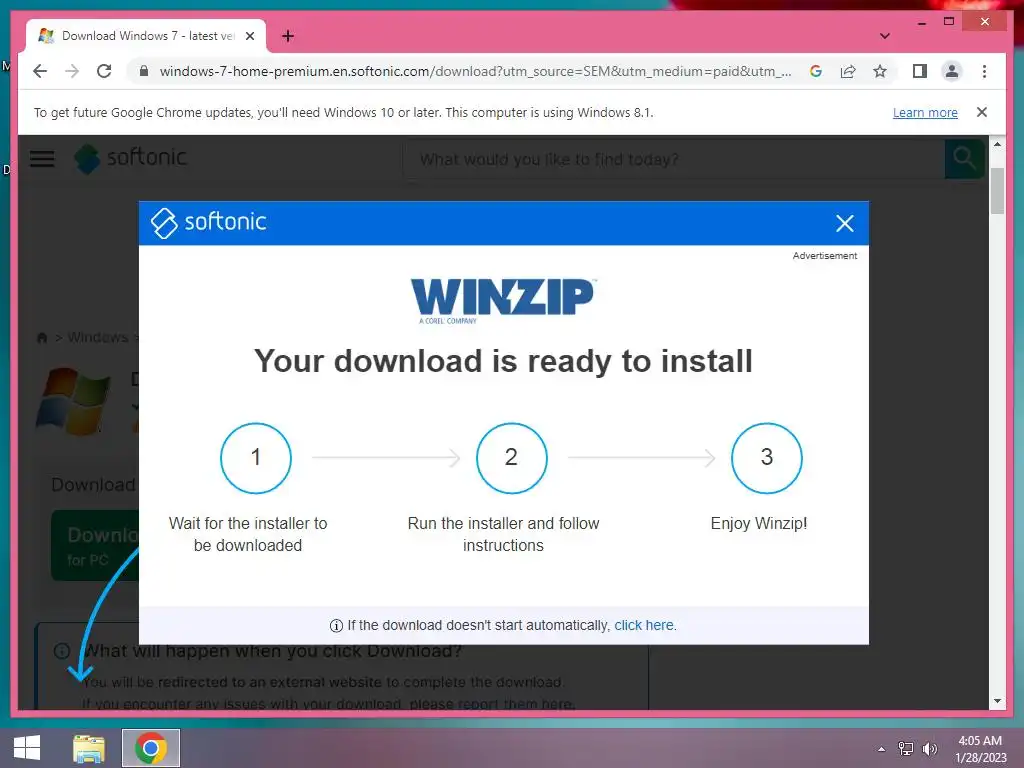Open the Windows Start button
The width and height of the screenshot is (1024, 768).
[27, 748]
